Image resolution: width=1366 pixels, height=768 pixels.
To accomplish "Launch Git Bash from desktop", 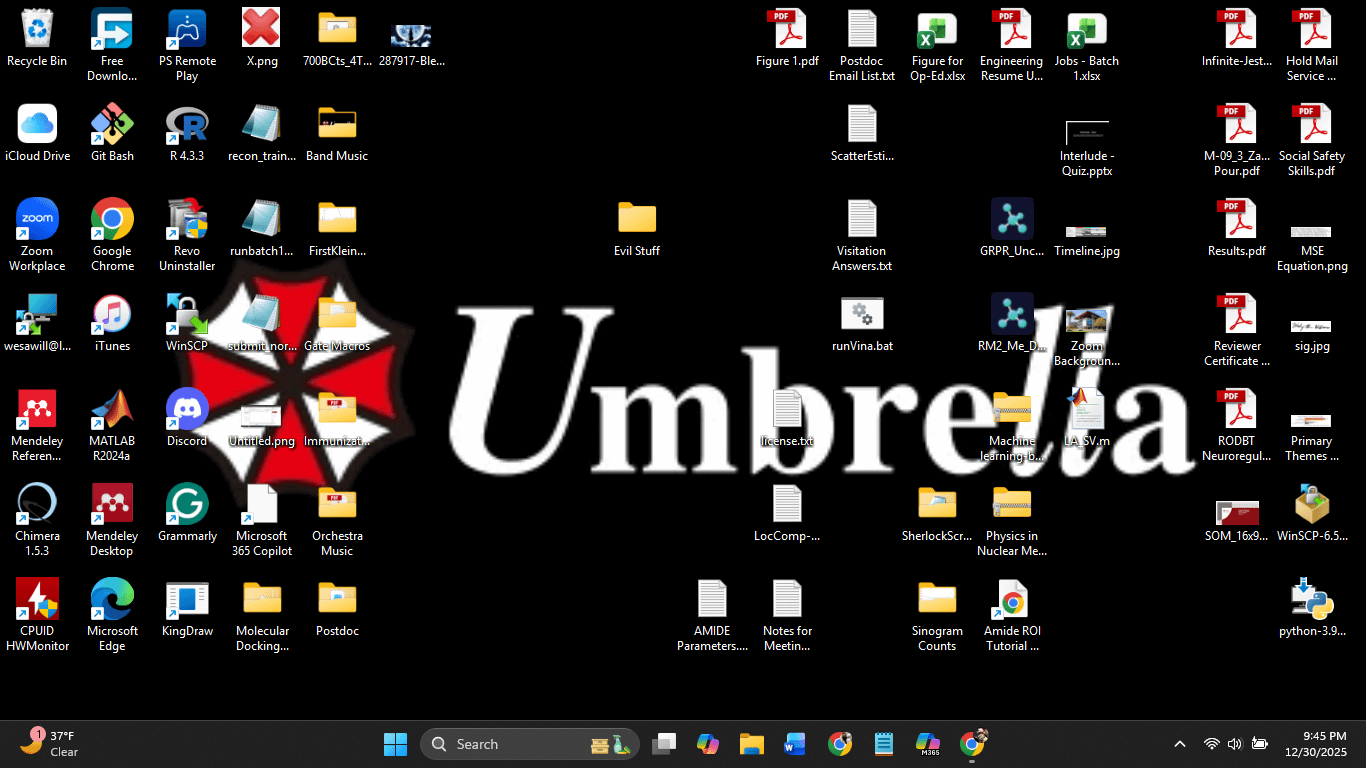I will click(112, 125).
